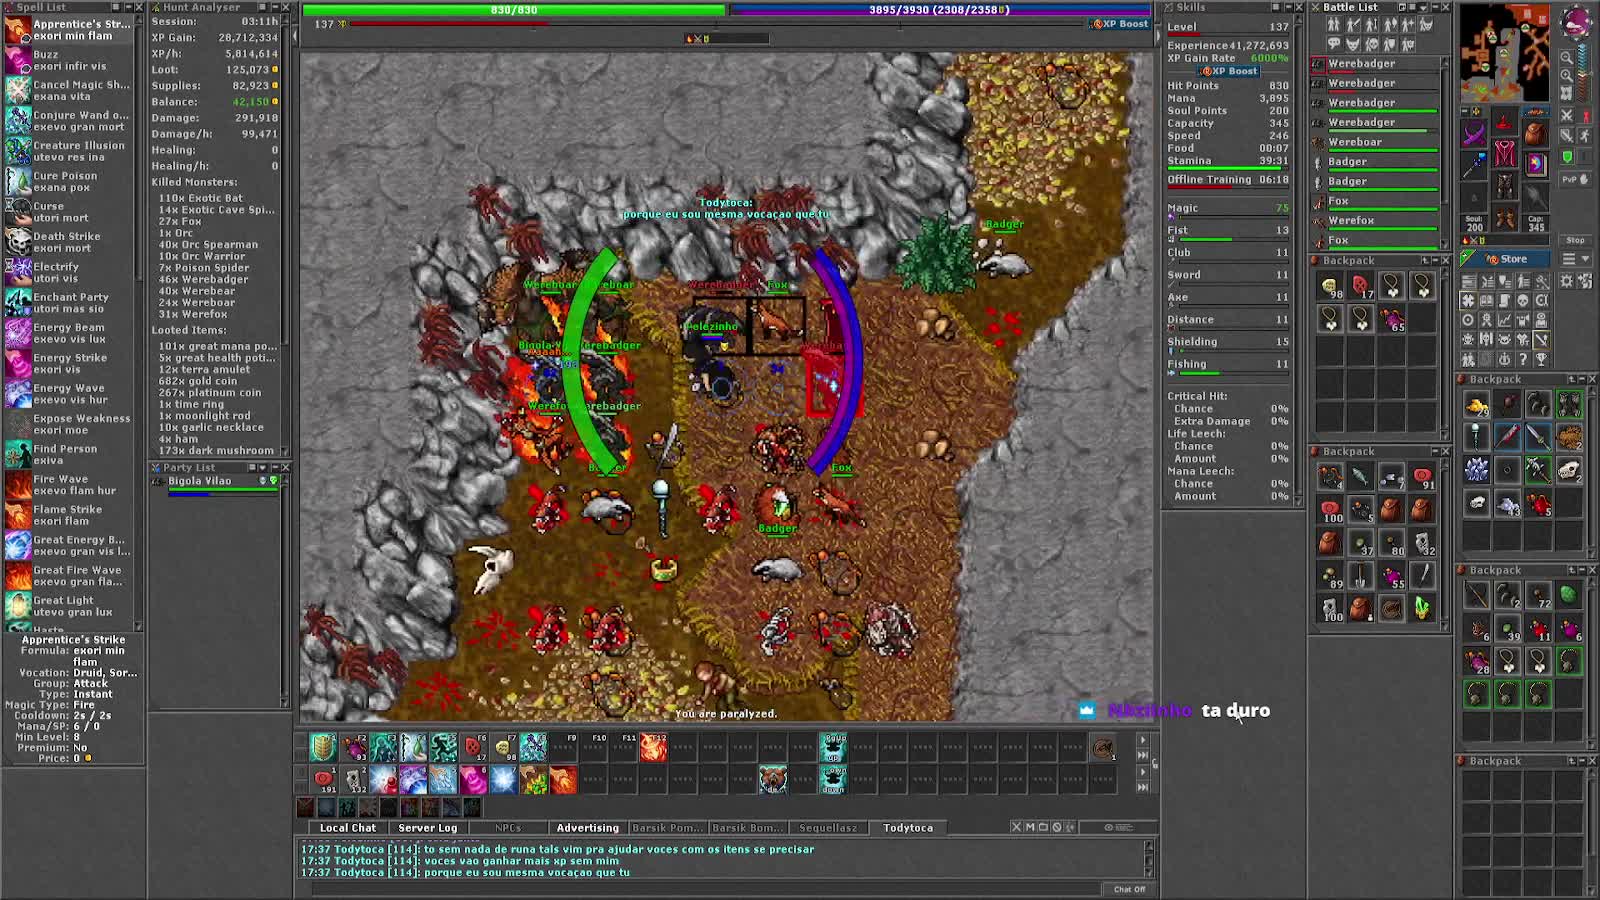The height and width of the screenshot is (900, 1600).
Task: Open the analytics chart icon
Action: pos(1504,320)
